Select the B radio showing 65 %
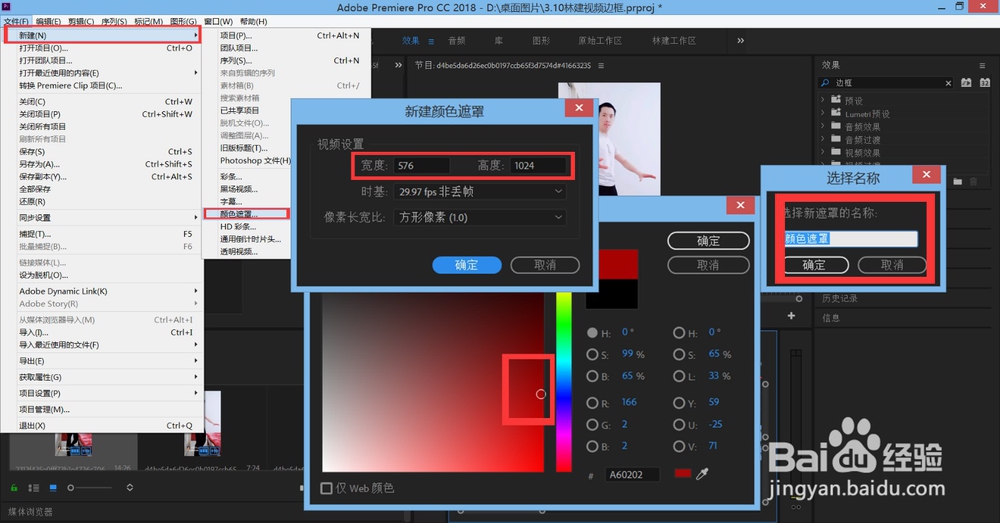The image size is (1000, 523). pos(592,376)
